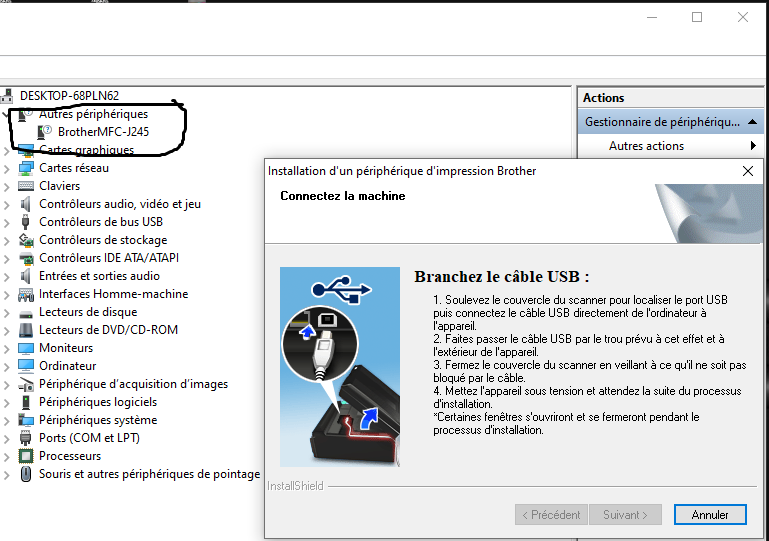Click the Moniteurs monitor icon
The height and width of the screenshot is (541, 769).
[26, 348]
